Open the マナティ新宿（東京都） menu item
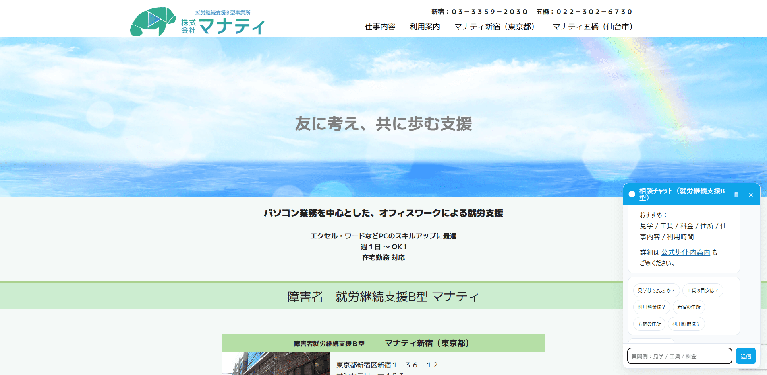Screen dimensions: 767x375 [495, 27]
